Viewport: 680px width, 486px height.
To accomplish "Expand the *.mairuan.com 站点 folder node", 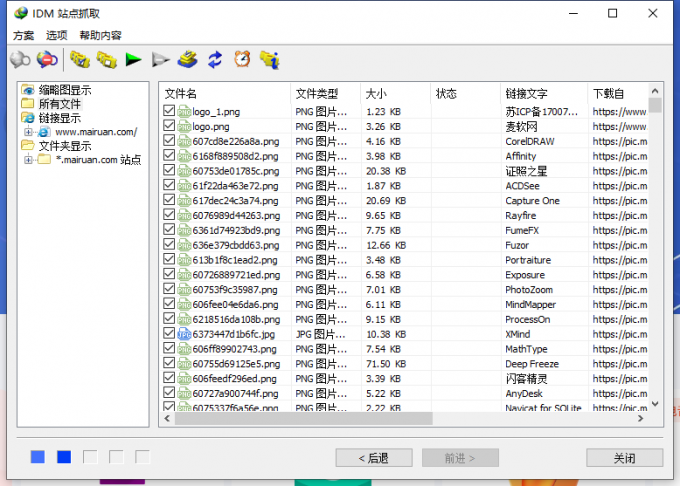I will [29, 160].
